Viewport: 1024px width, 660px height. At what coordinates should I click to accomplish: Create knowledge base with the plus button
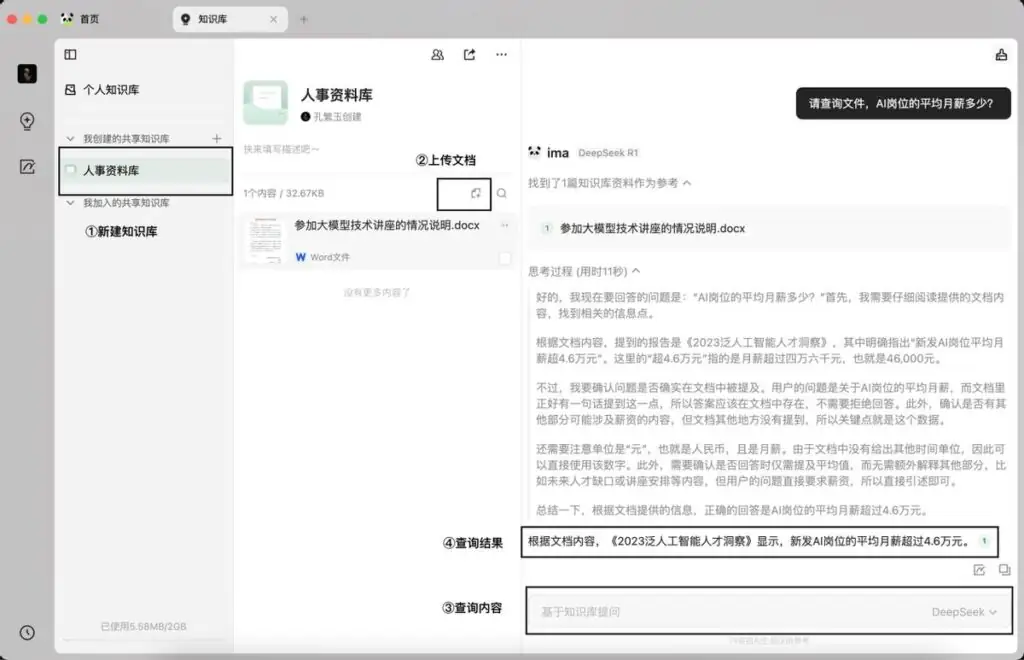coord(215,136)
